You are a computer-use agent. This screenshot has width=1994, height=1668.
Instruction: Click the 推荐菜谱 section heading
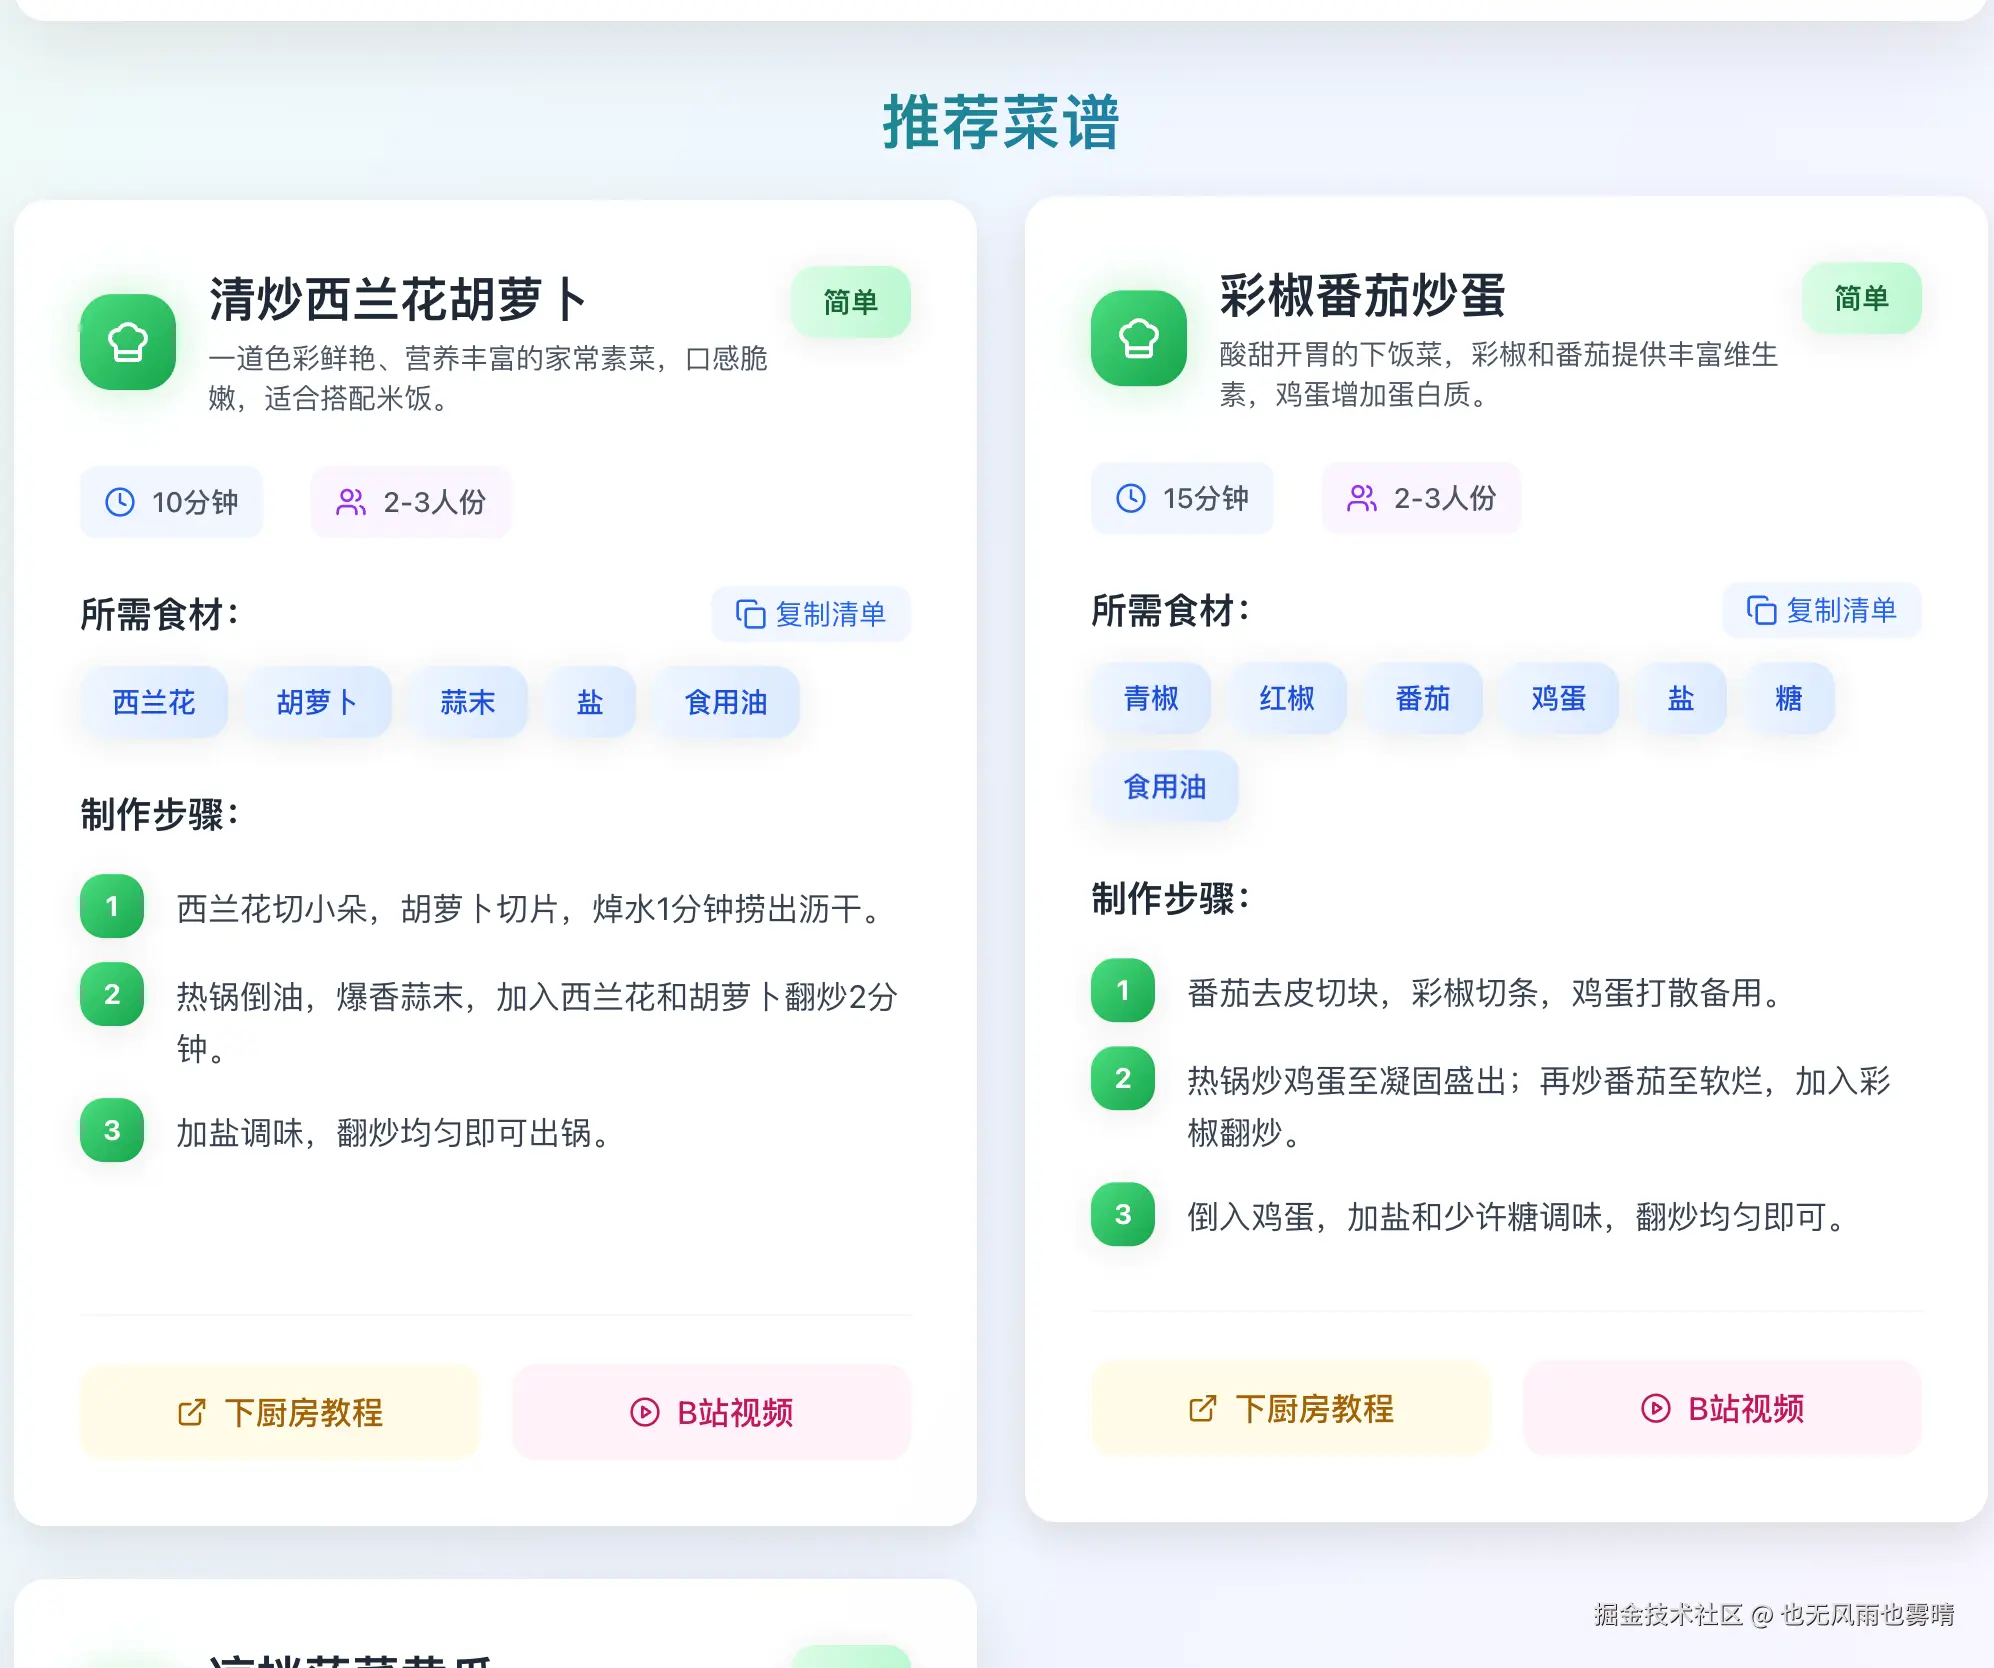pos(1000,122)
